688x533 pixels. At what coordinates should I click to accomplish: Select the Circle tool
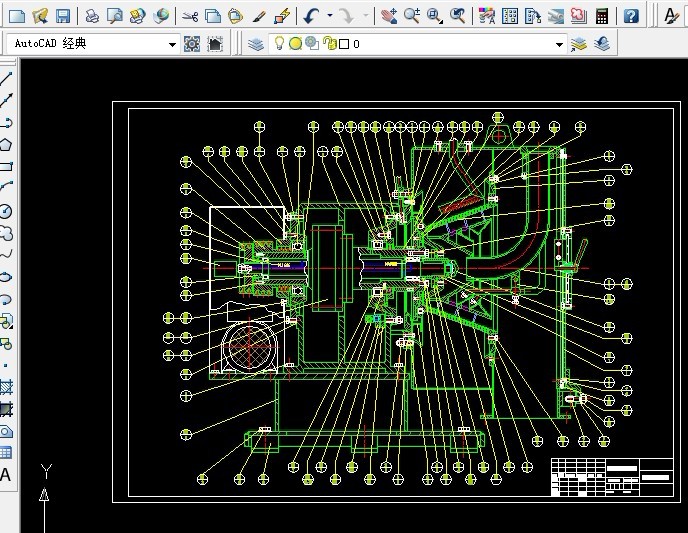[6, 211]
